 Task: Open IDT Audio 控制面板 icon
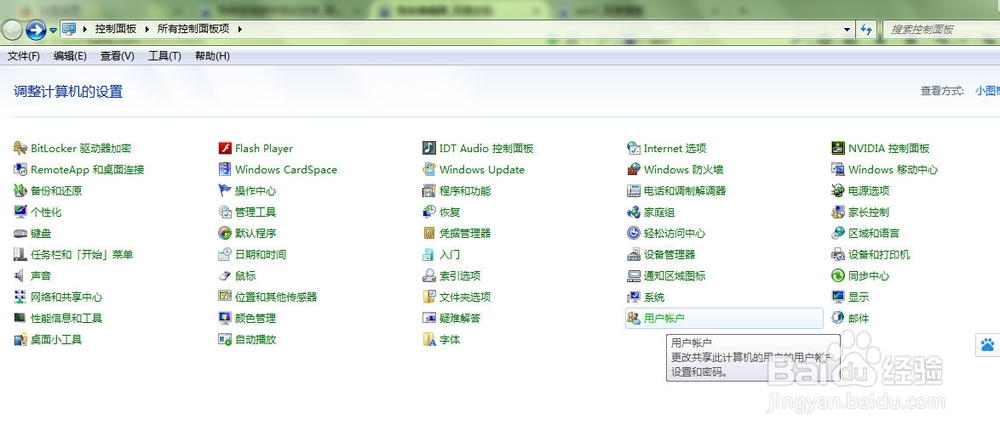pyautogui.click(x=429, y=149)
